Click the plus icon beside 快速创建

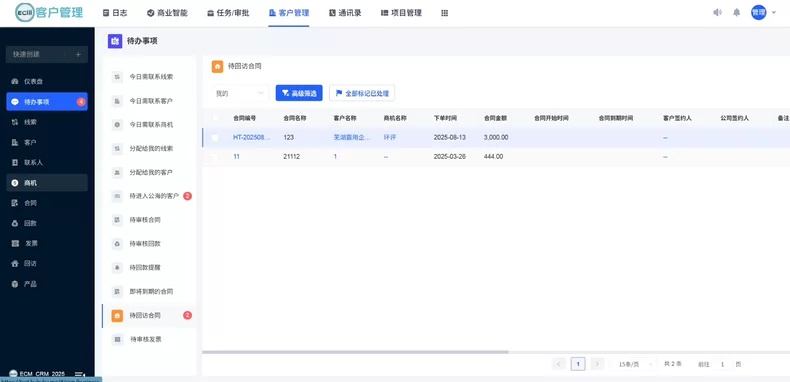pos(78,54)
